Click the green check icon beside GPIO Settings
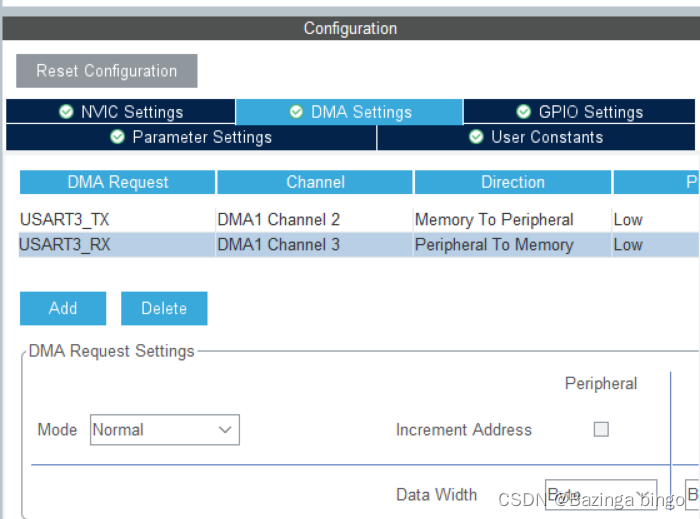This screenshot has width=700, height=519. tap(524, 112)
